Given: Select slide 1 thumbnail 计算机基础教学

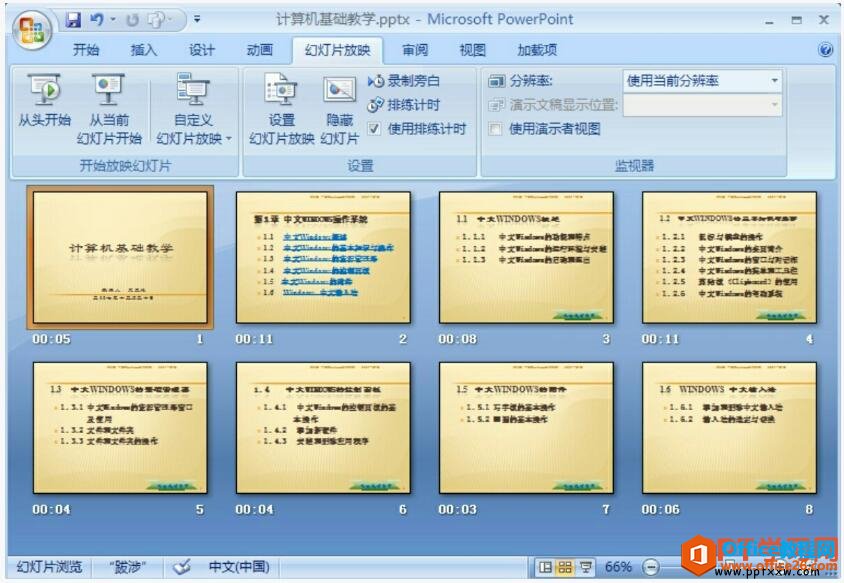Looking at the screenshot, I should tap(120, 257).
